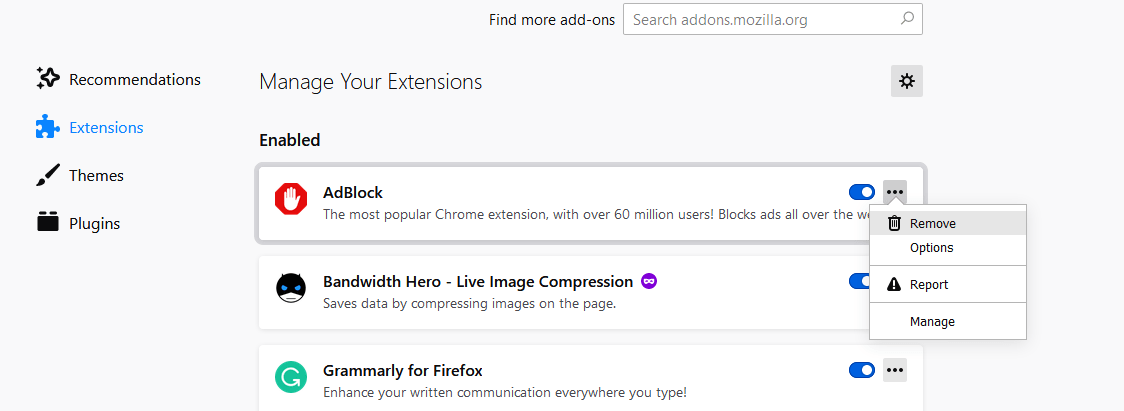Viewport: 1124px width, 411px height.
Task: Toggle off Bandwidth Hero extension
Action: [x=859, y=281]
